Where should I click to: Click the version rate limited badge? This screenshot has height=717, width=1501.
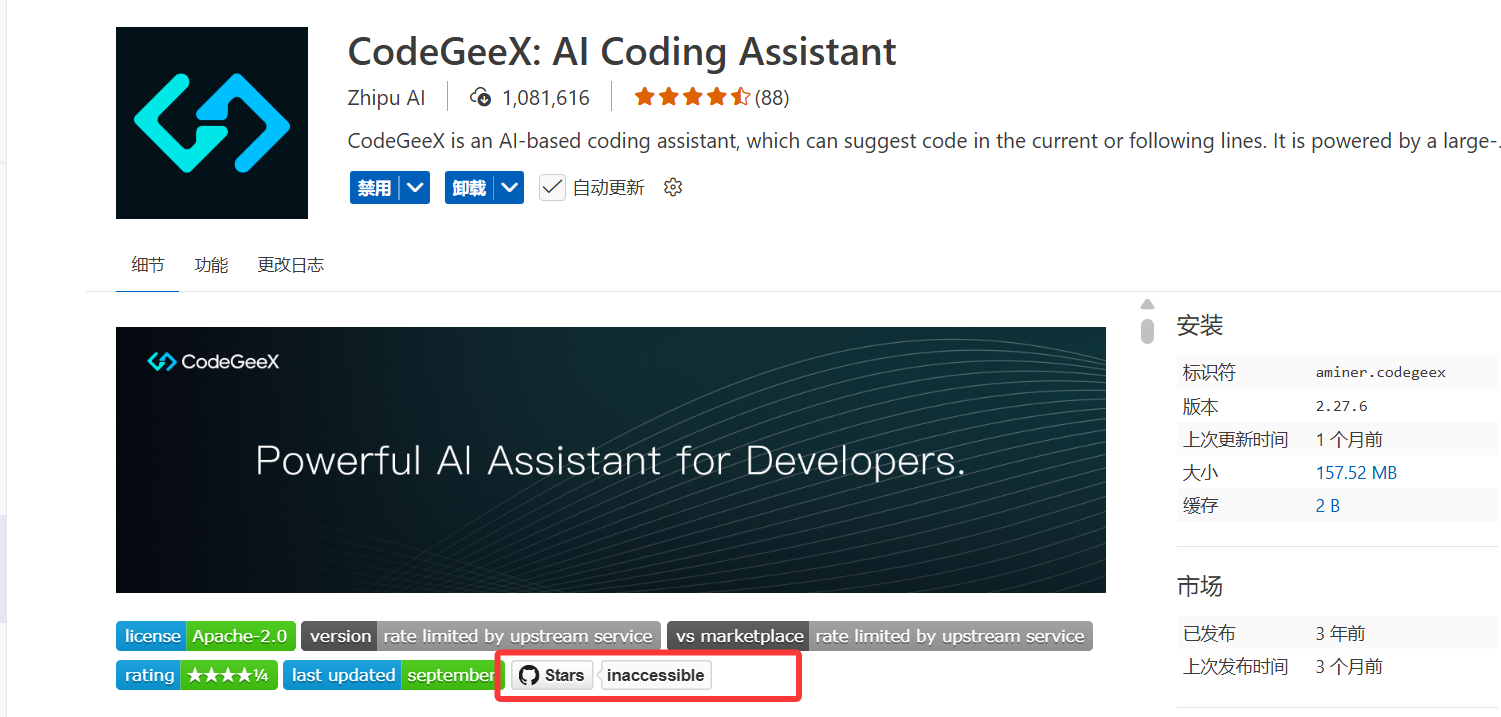[481, 636]
